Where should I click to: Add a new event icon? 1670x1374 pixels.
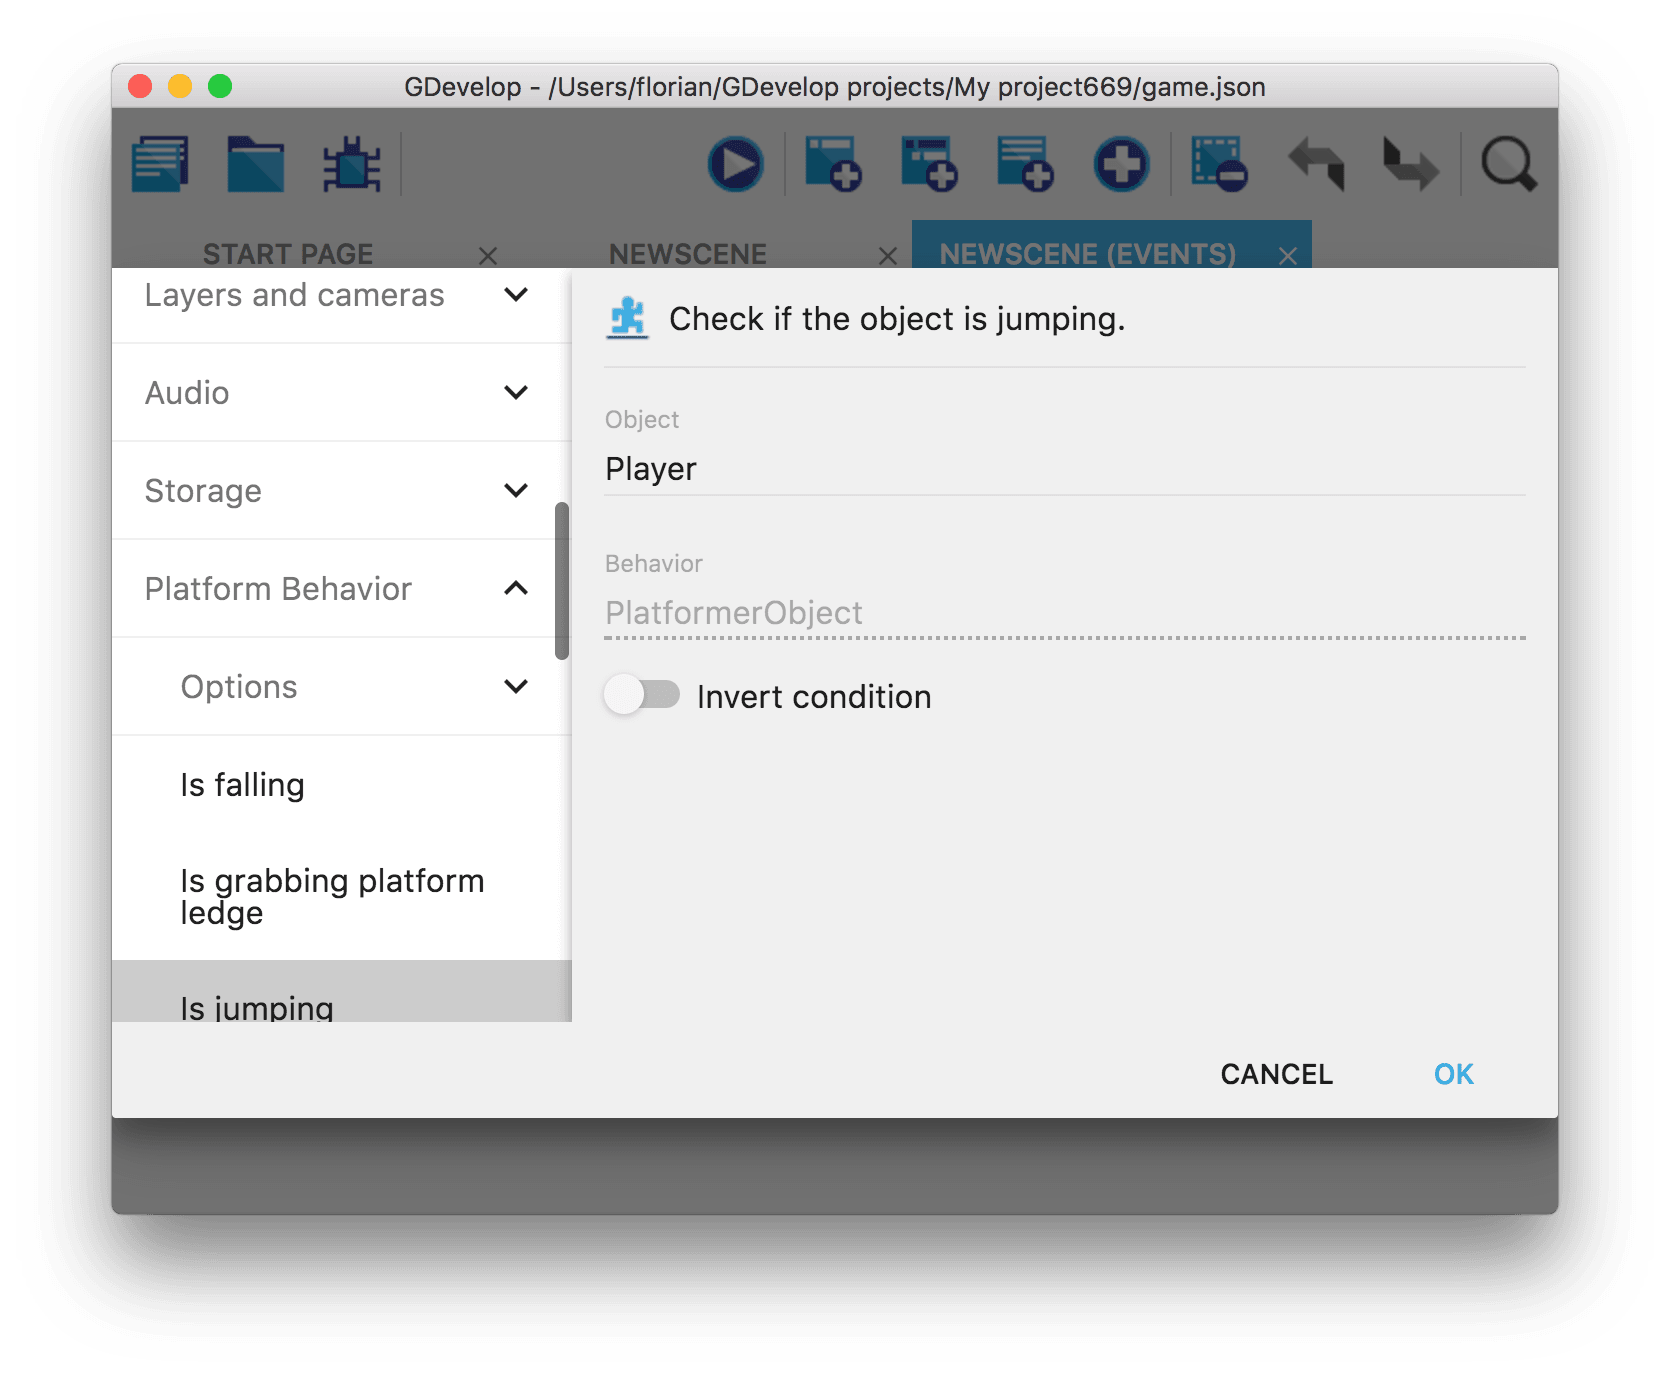click(833, 164)
